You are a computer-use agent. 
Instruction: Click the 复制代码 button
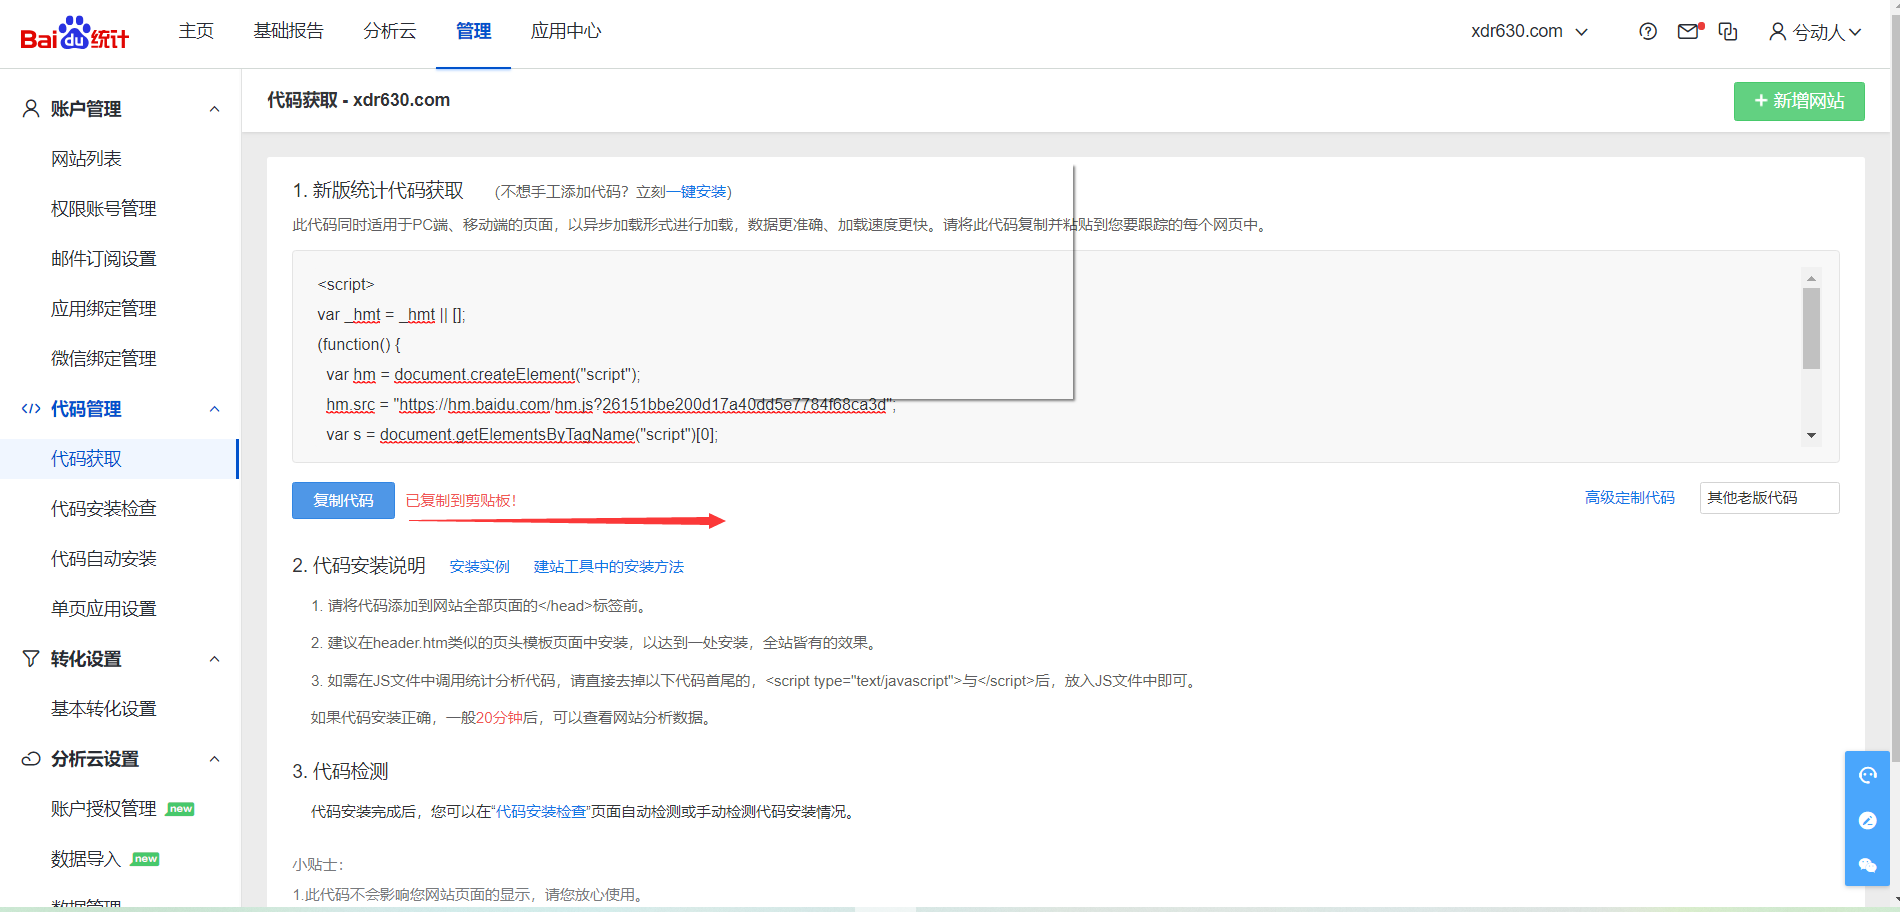(x=343, y=500)
